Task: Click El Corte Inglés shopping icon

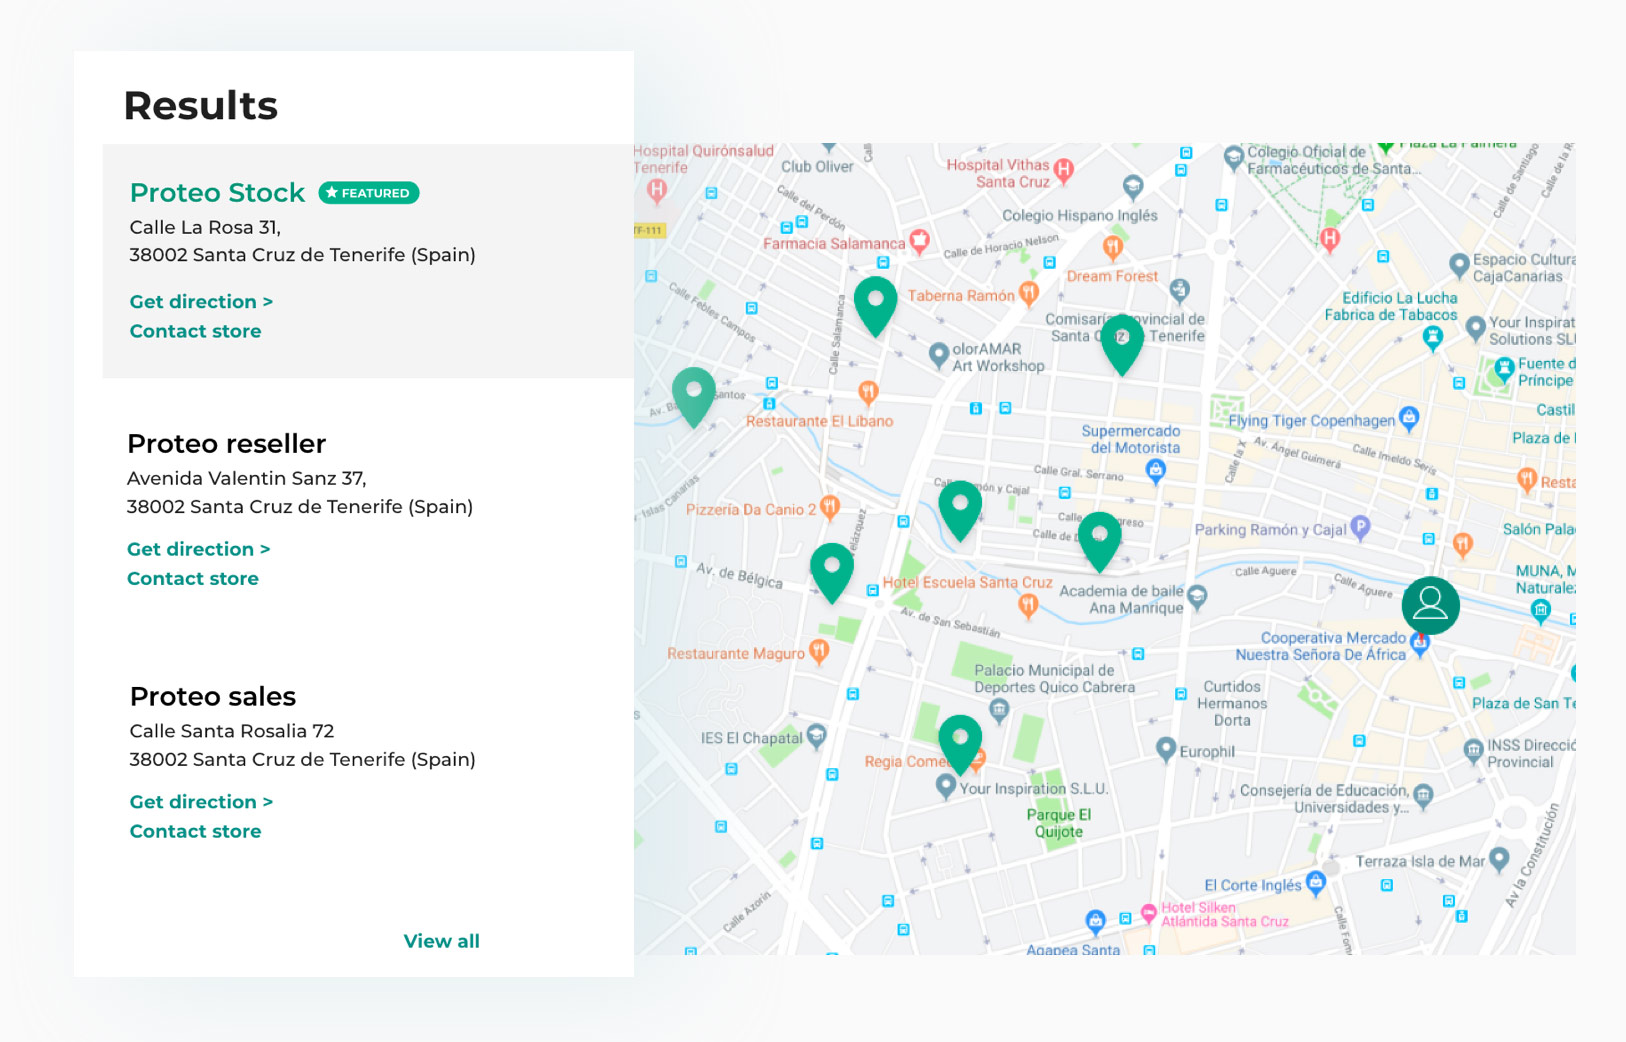Action: coord(1316,882)
